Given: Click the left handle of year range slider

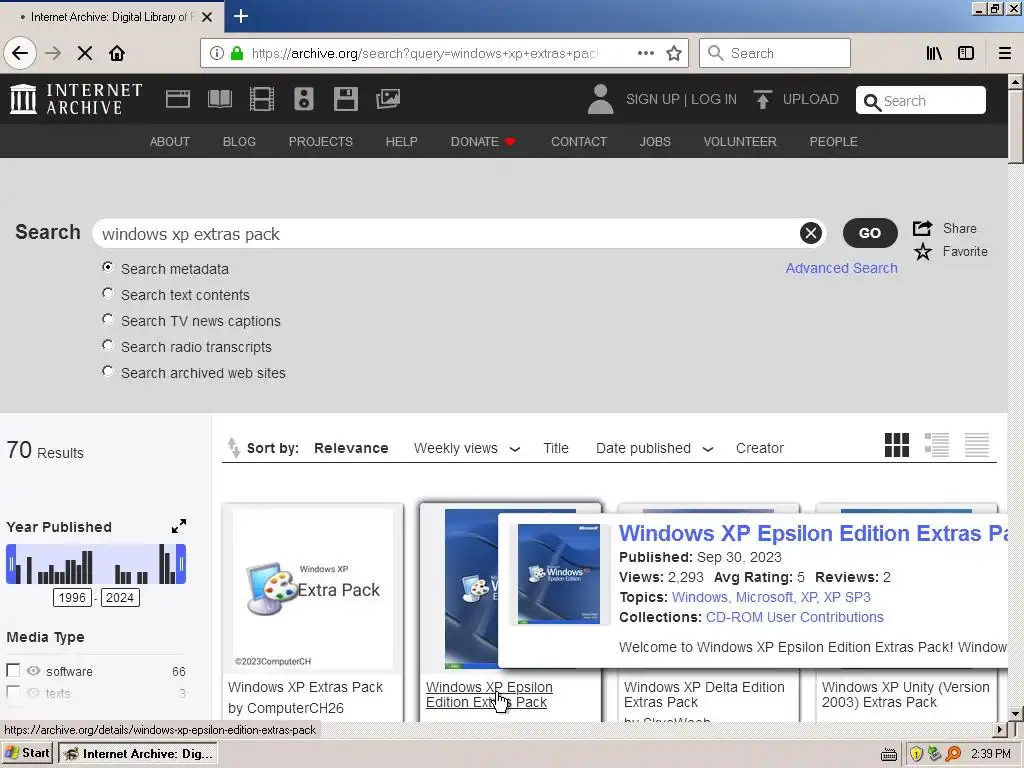Looking at the screenshot, I should 10,564.
